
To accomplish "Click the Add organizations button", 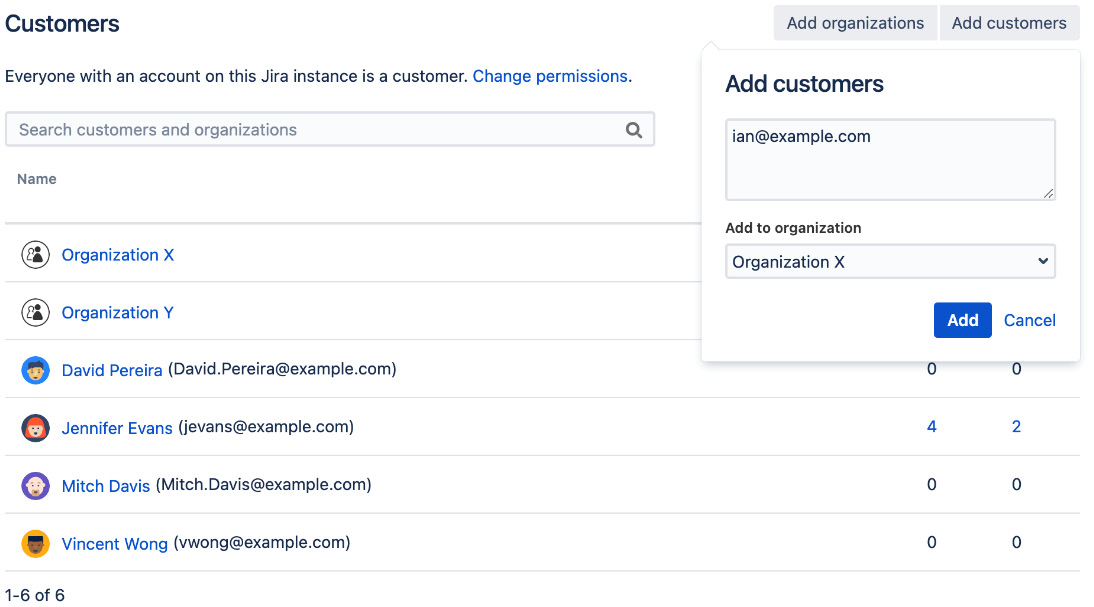I will tap(854, 22).
